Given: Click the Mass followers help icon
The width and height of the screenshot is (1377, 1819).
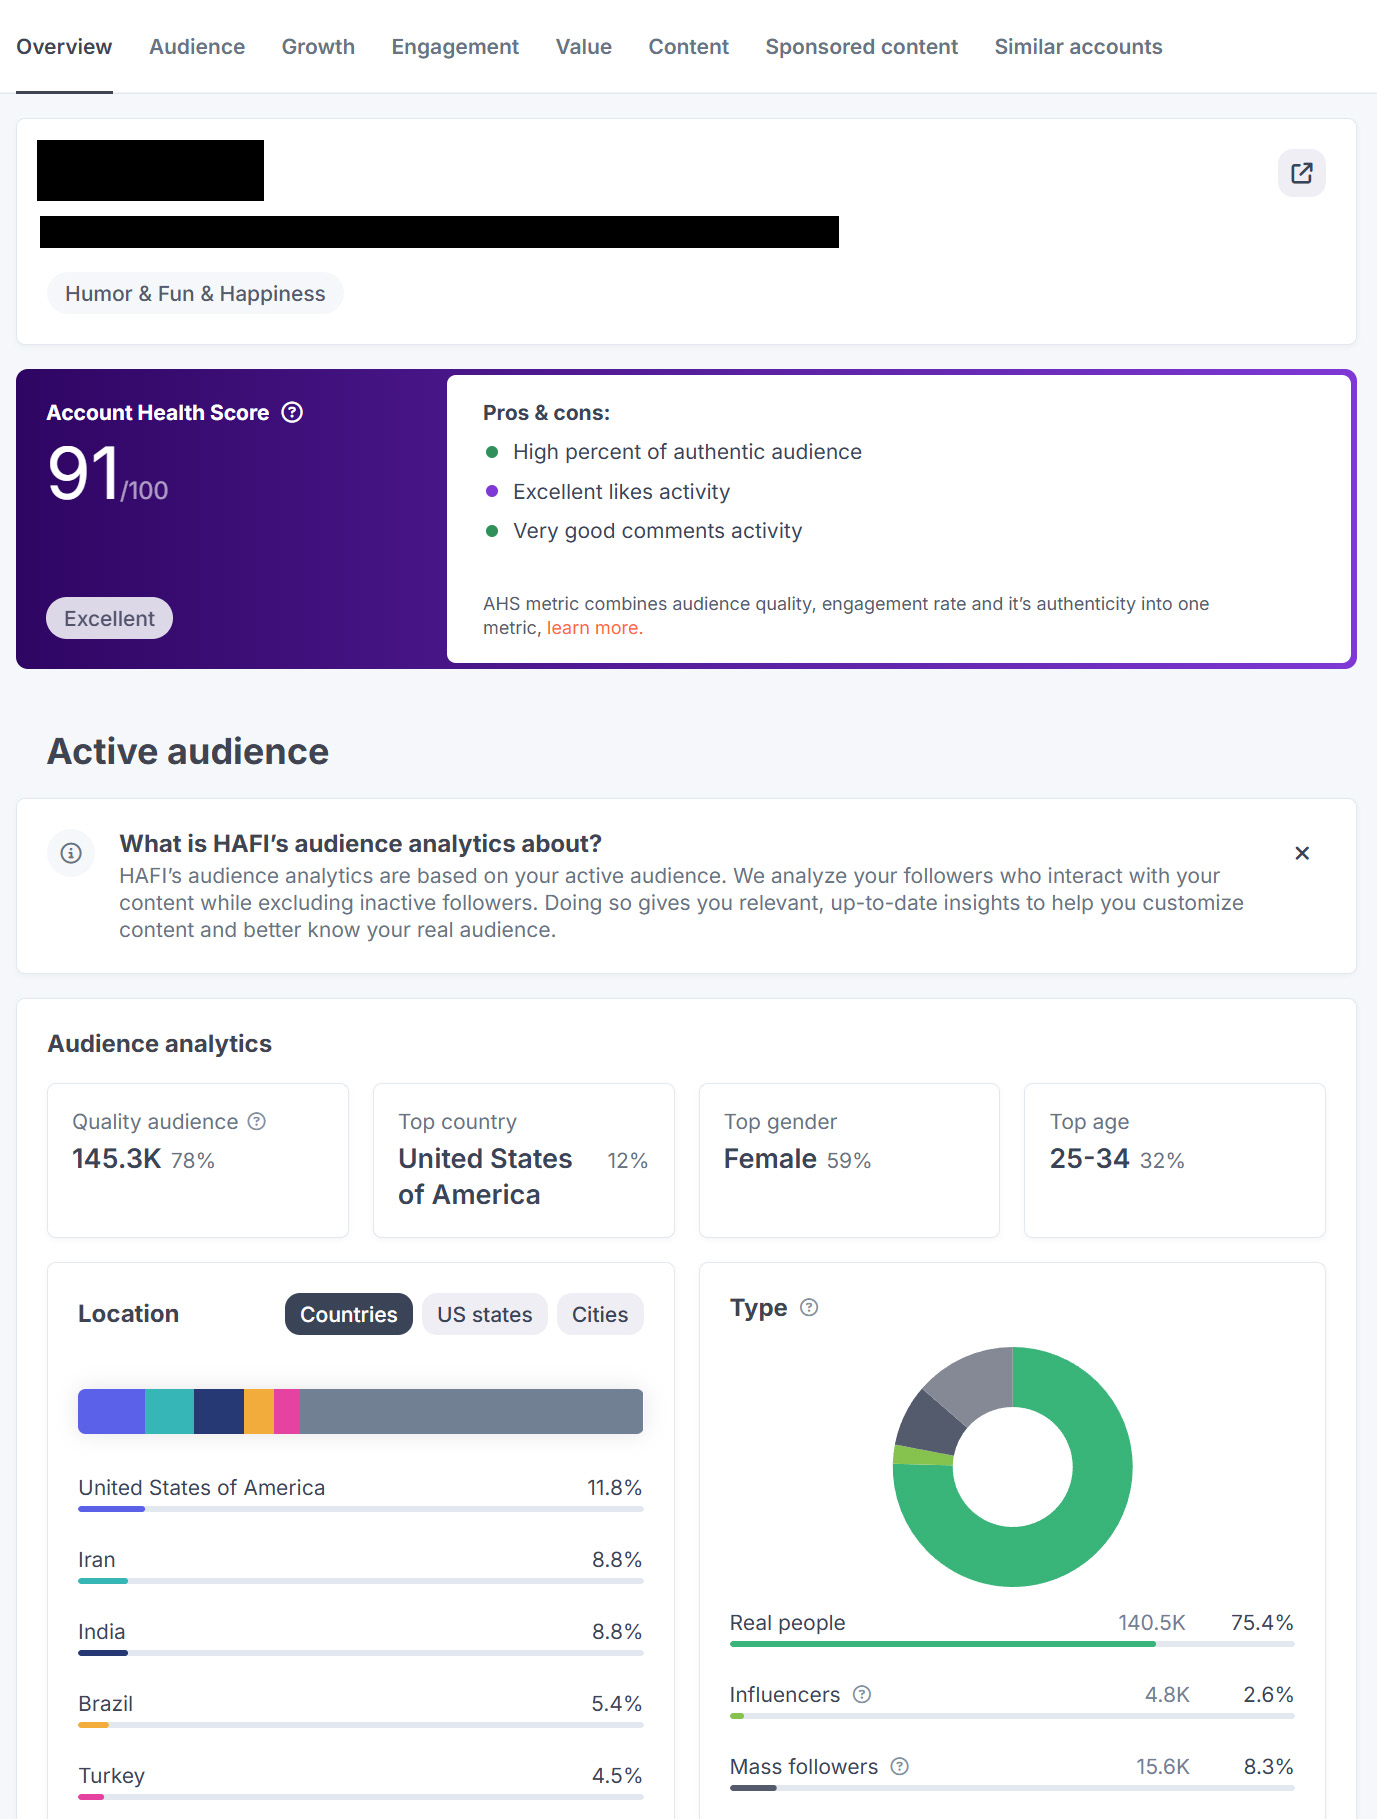Looking at the screenshot, I should pyautogui.click(x=899, y=1766).
